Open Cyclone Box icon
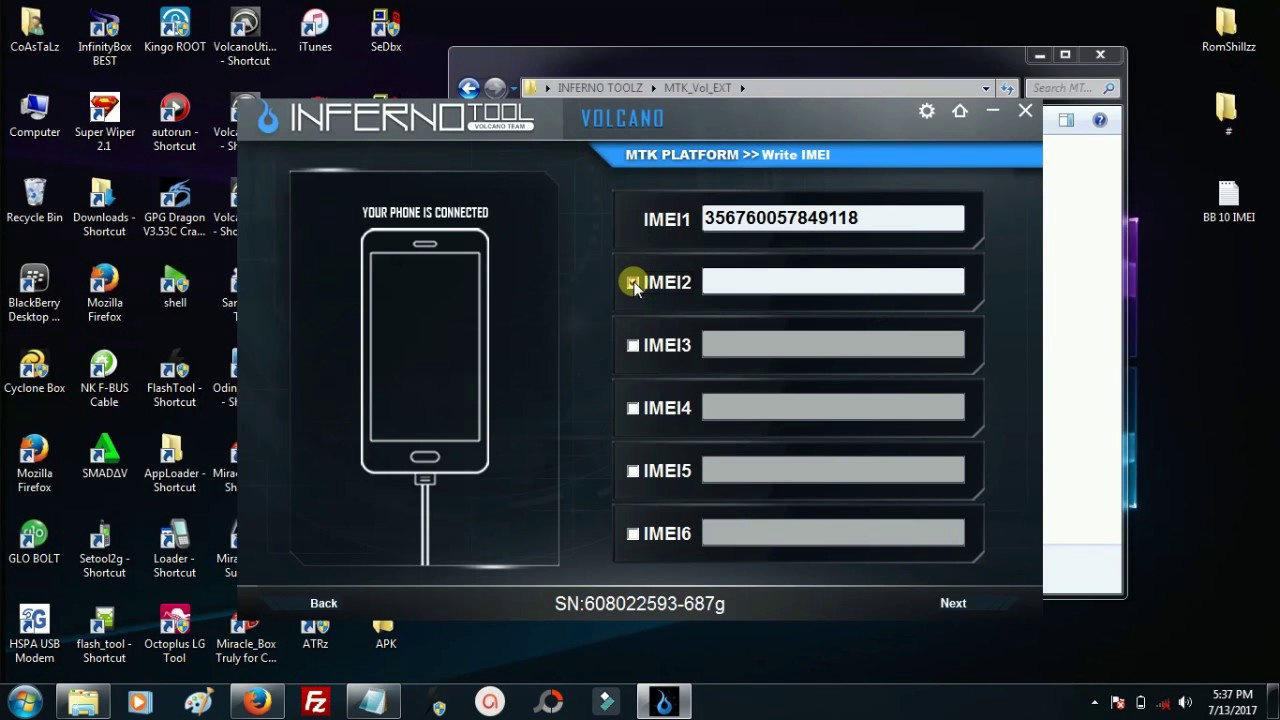 click(34, 371)
